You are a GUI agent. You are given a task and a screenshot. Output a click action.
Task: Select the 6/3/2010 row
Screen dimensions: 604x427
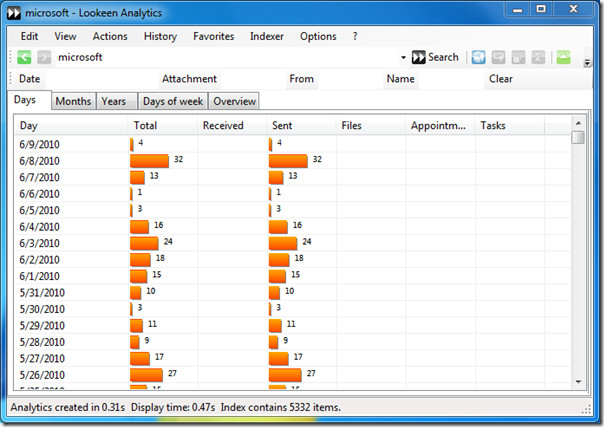click(x=292, y=243)
